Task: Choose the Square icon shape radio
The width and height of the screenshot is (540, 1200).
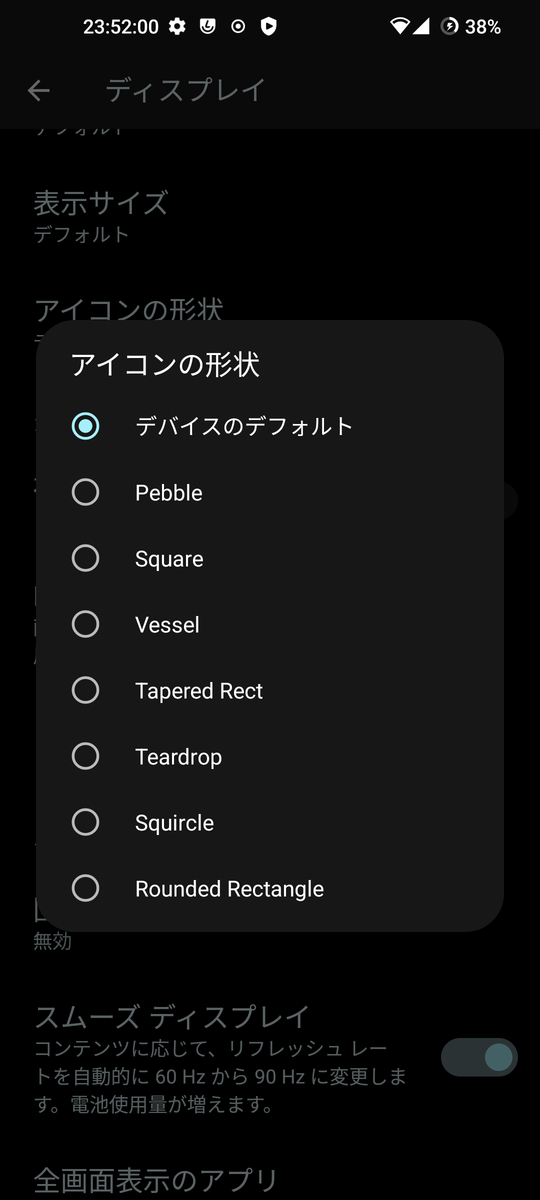Action: (86, 558)
